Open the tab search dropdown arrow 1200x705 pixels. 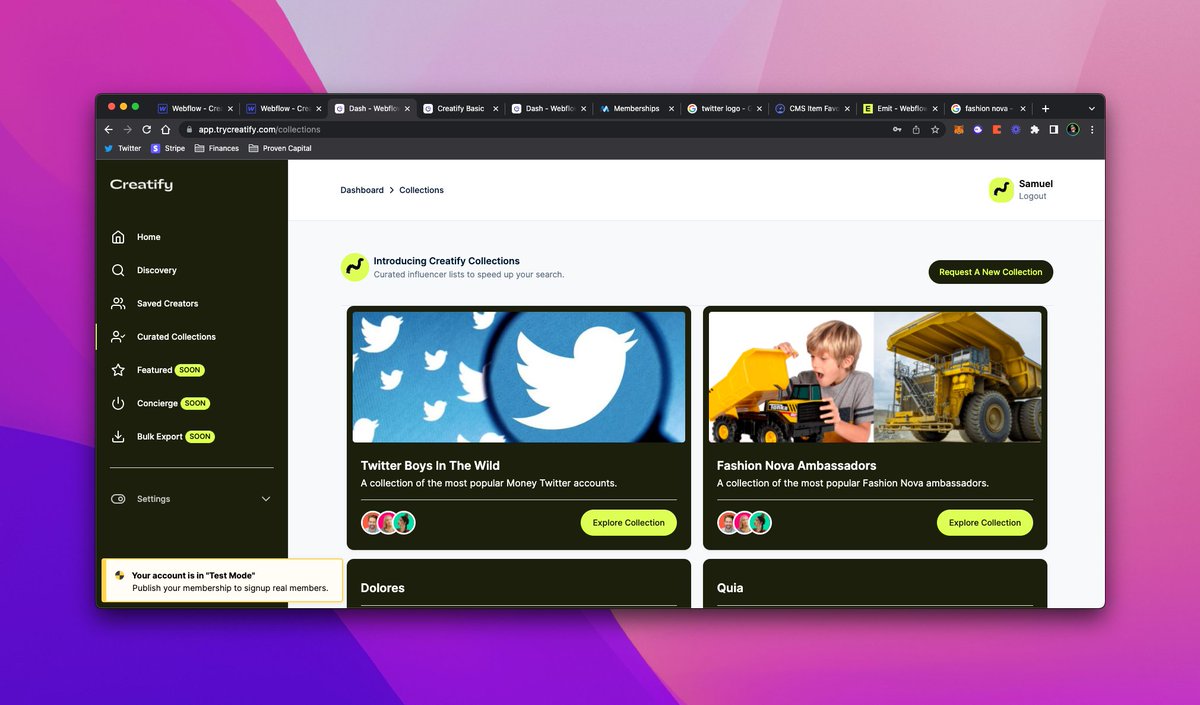click(1092, 108)
